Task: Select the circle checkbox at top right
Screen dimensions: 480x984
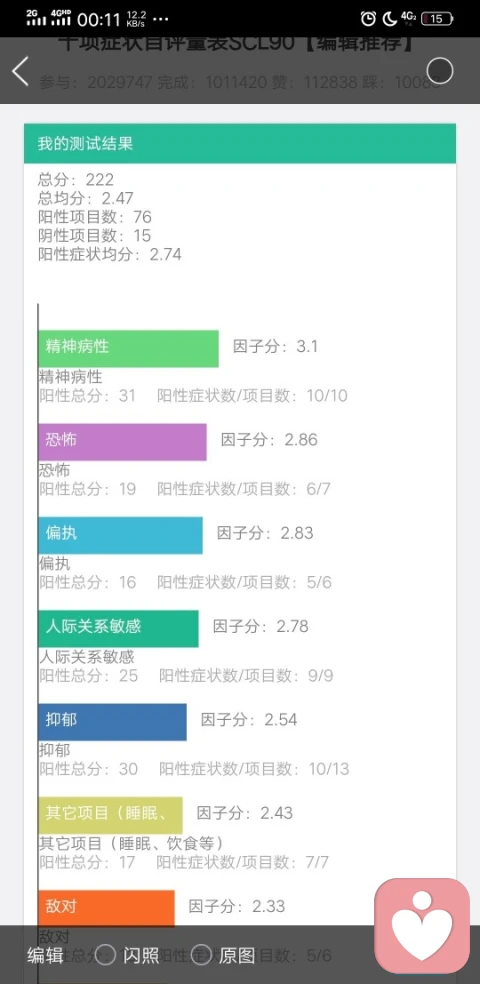Action: pos(439,70)
